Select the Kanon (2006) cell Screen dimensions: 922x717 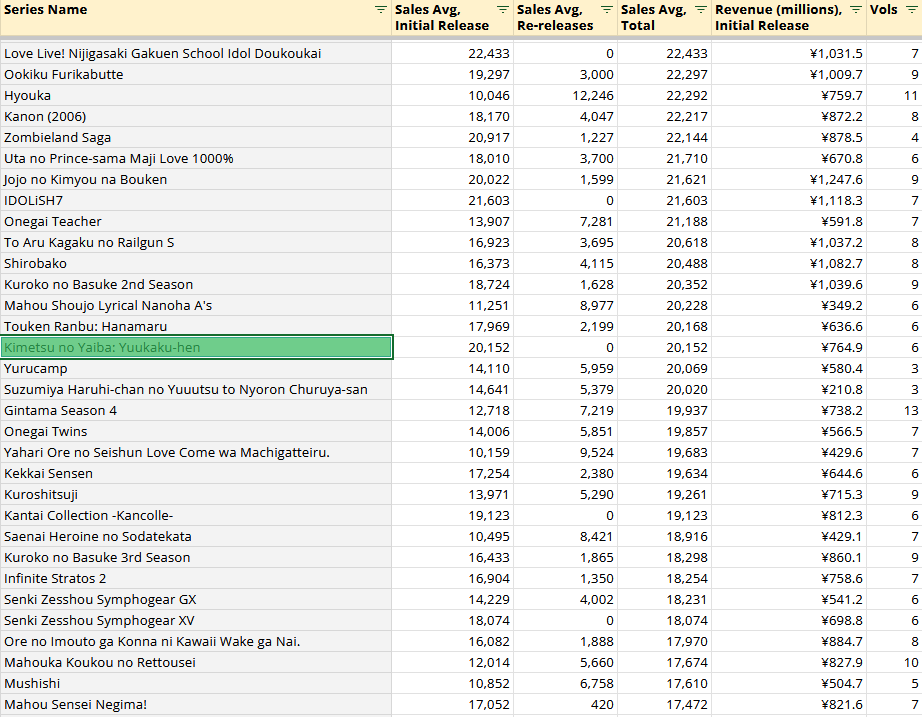[196, 116]
